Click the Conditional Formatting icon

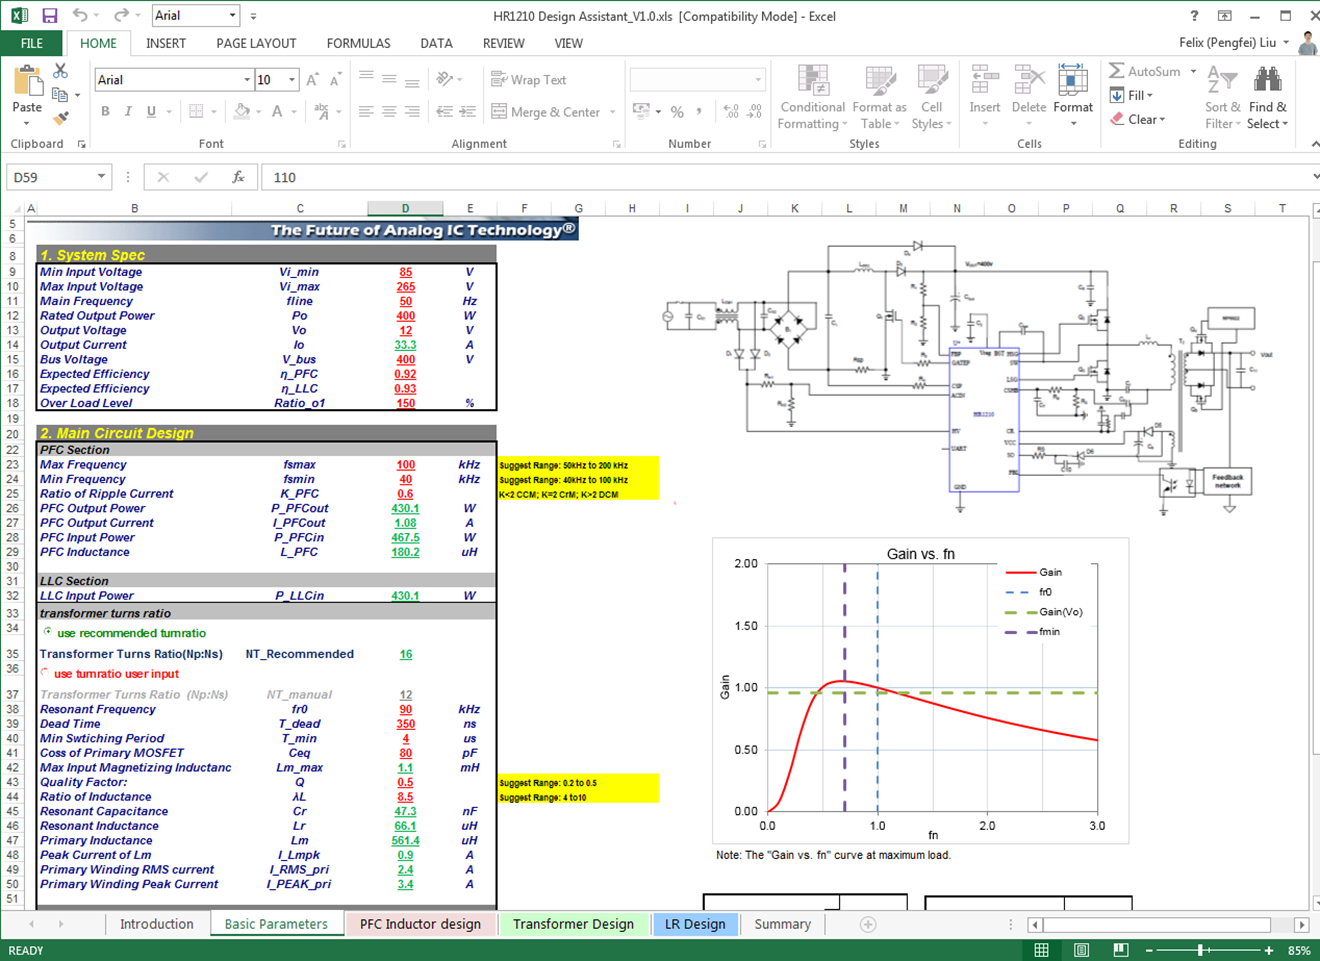812,80
